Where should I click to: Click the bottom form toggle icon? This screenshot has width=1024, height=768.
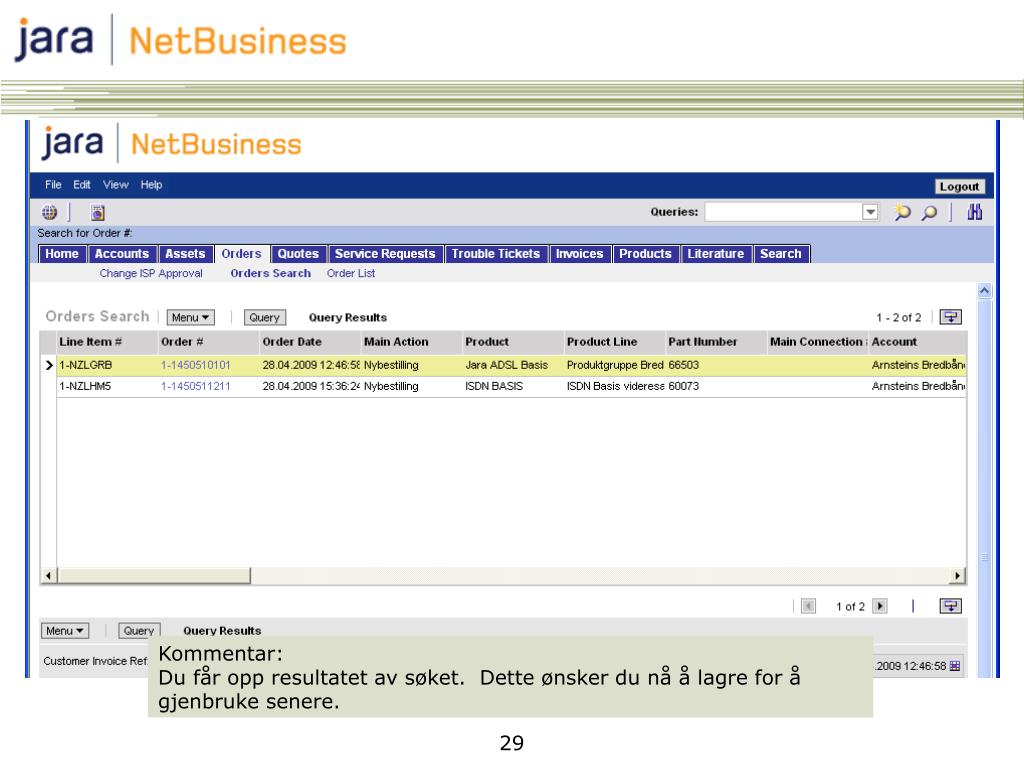tap(951, 606)
